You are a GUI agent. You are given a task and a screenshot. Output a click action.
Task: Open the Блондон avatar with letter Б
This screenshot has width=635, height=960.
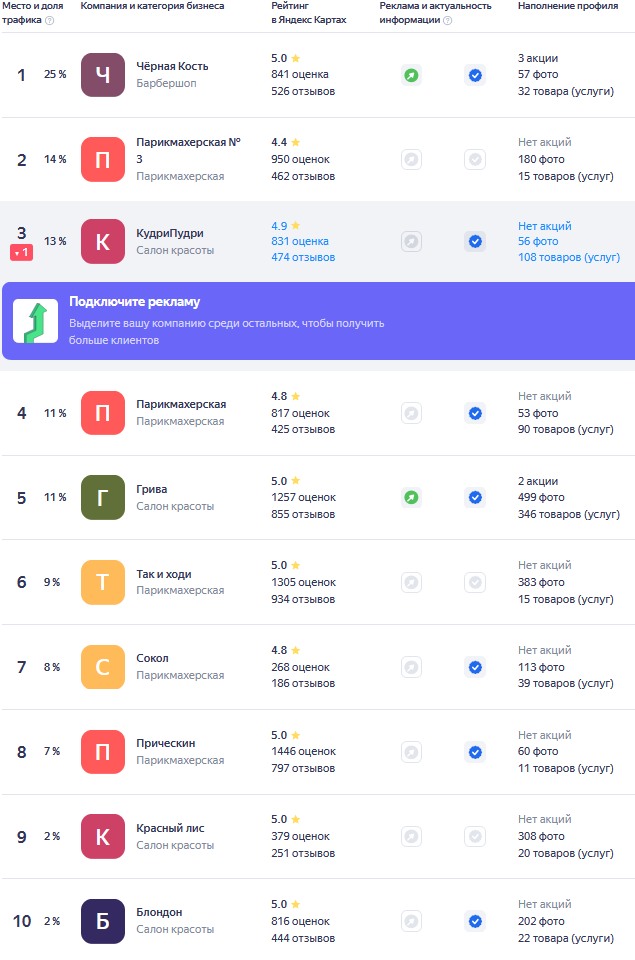coord(103,921)
